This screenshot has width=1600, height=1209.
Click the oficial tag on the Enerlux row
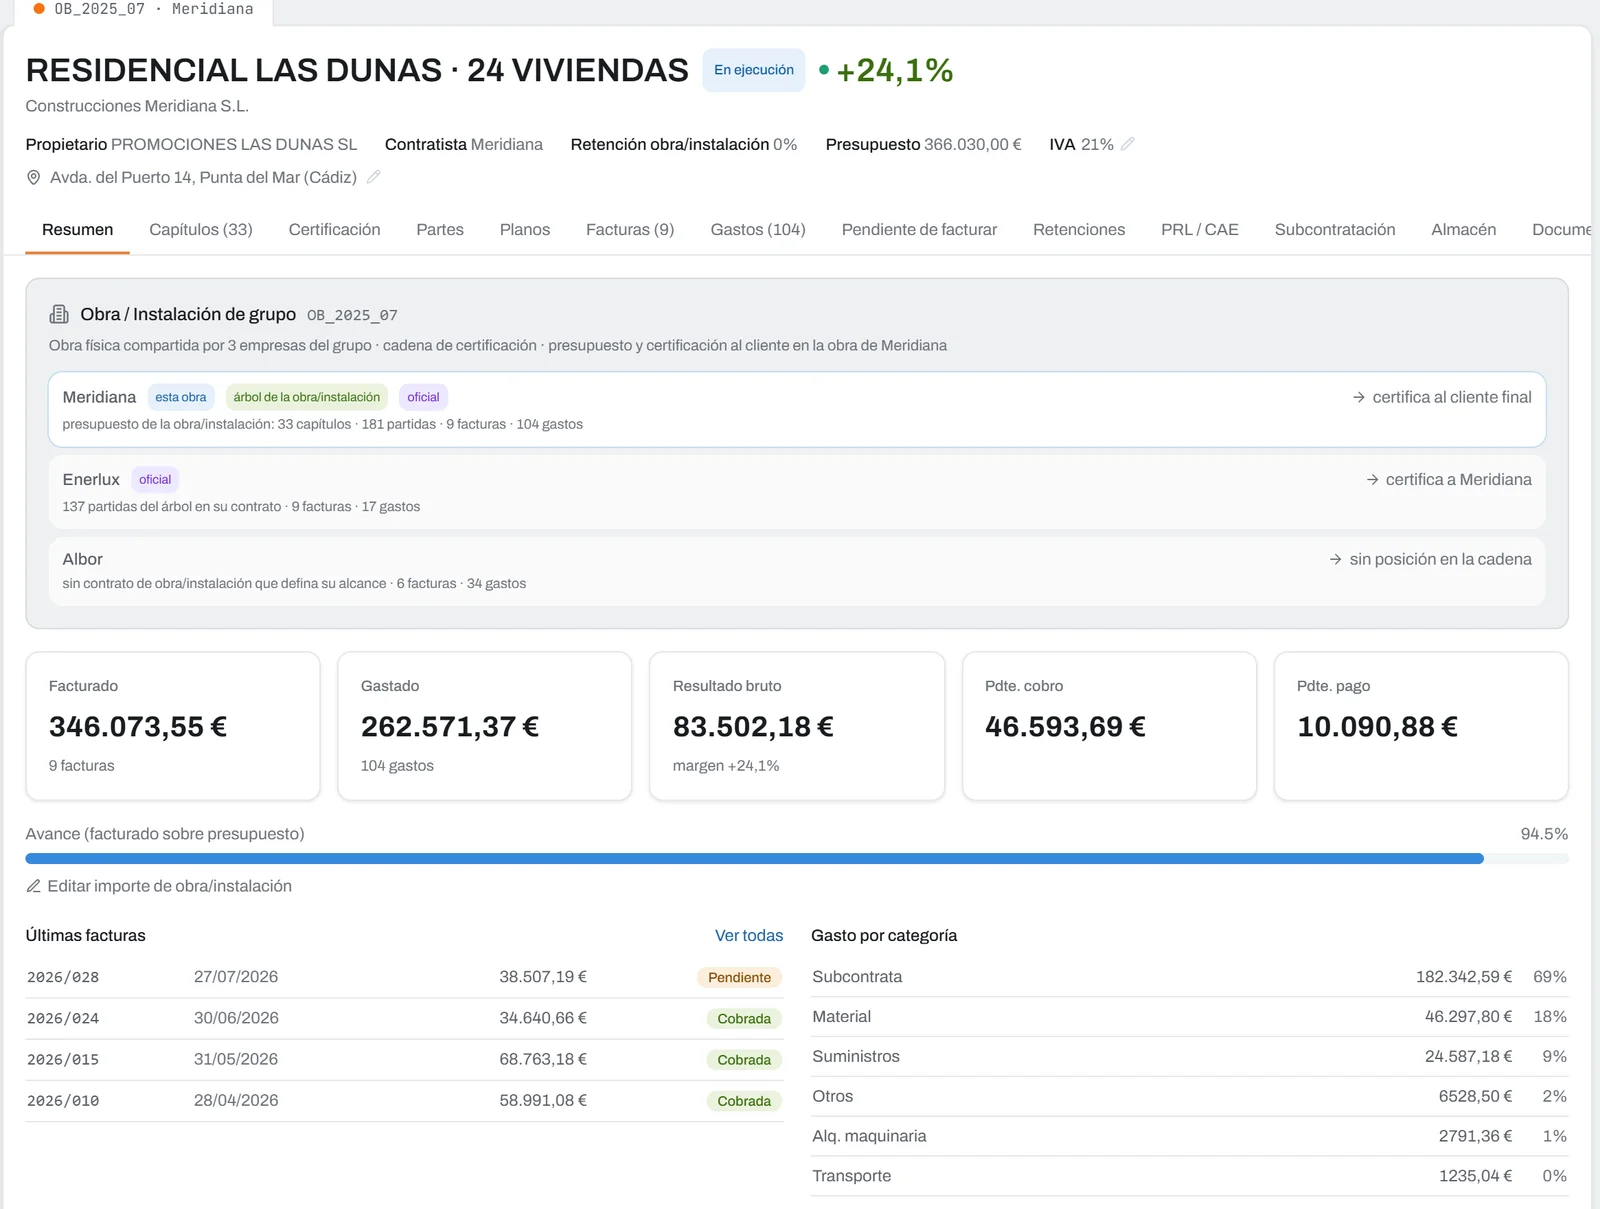[155, 480]
